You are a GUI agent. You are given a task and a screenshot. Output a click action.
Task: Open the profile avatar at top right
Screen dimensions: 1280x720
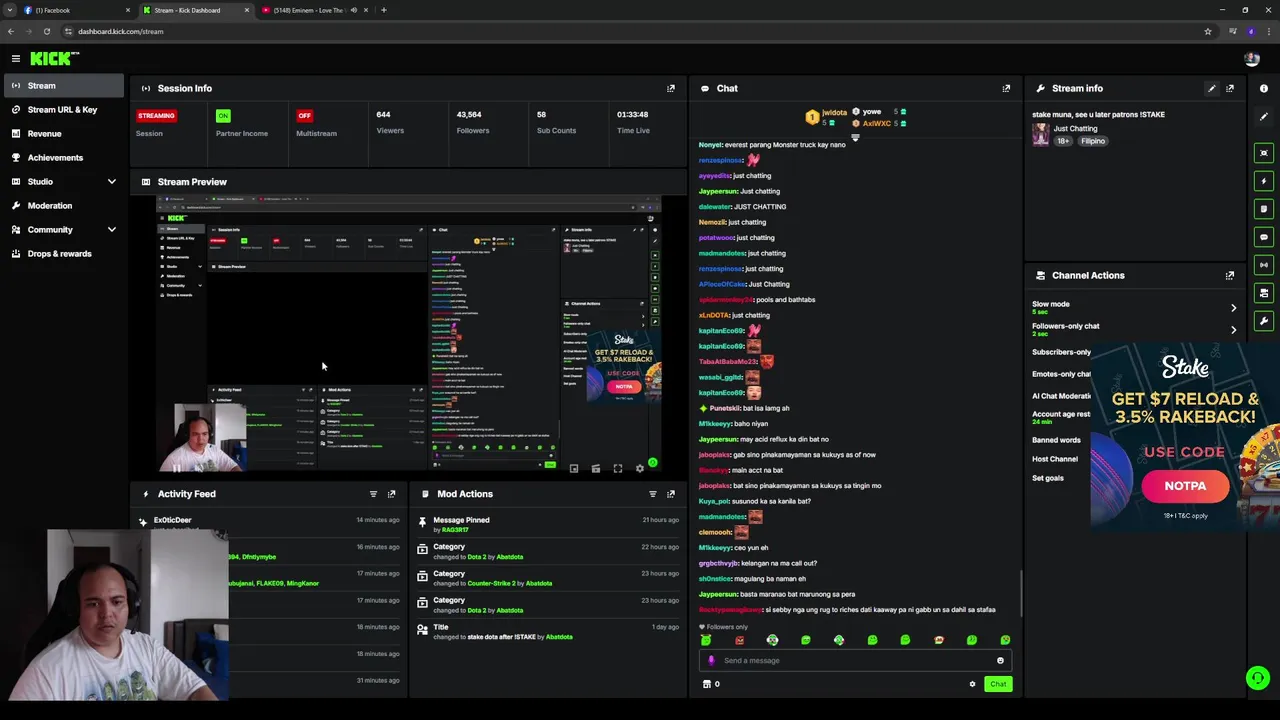tap(1252, 59)
